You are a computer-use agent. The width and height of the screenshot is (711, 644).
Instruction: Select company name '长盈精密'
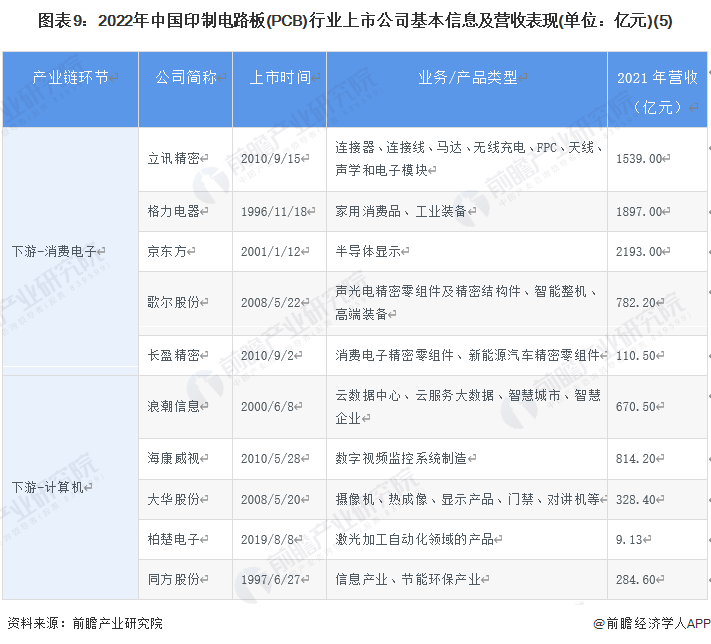click(174, 355)
